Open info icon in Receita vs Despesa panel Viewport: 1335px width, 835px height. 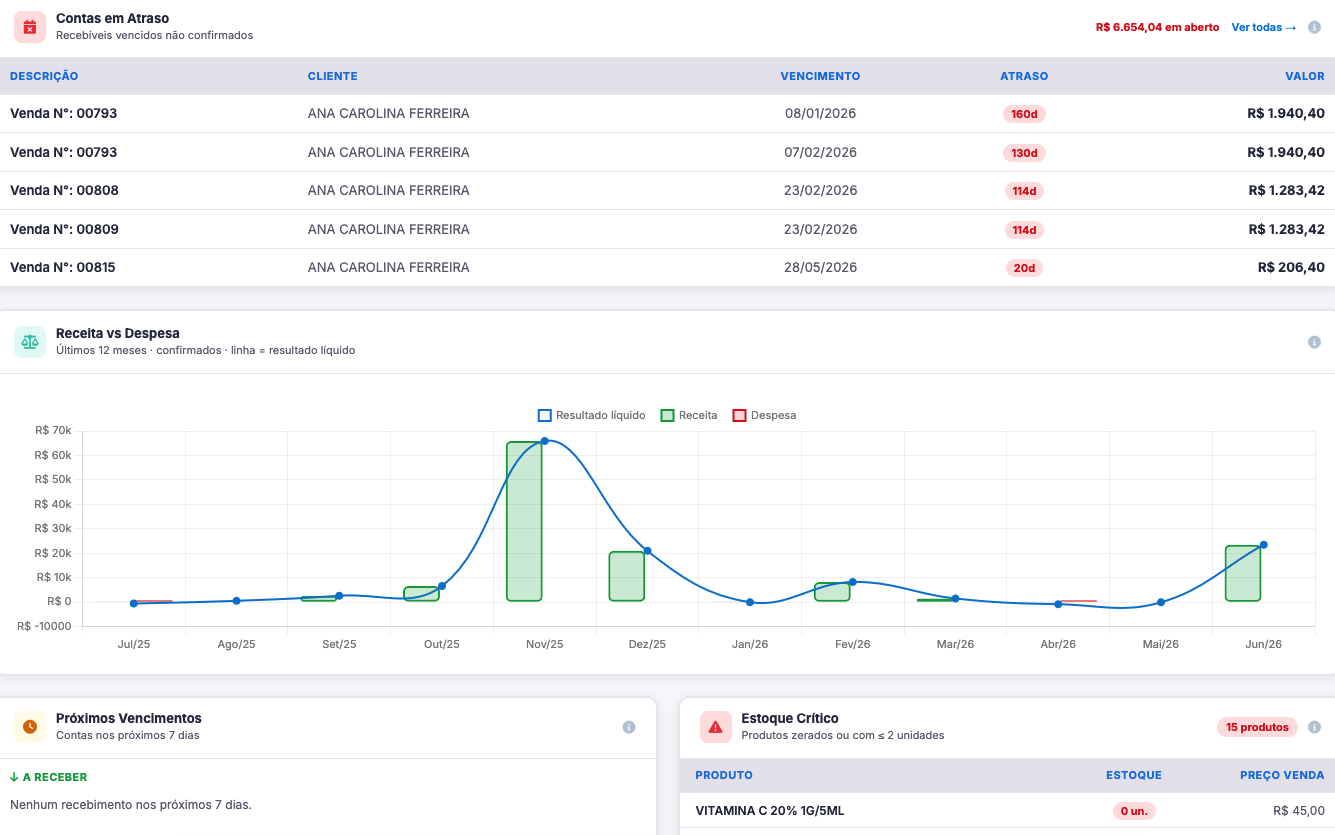[x=1314, y=342]
